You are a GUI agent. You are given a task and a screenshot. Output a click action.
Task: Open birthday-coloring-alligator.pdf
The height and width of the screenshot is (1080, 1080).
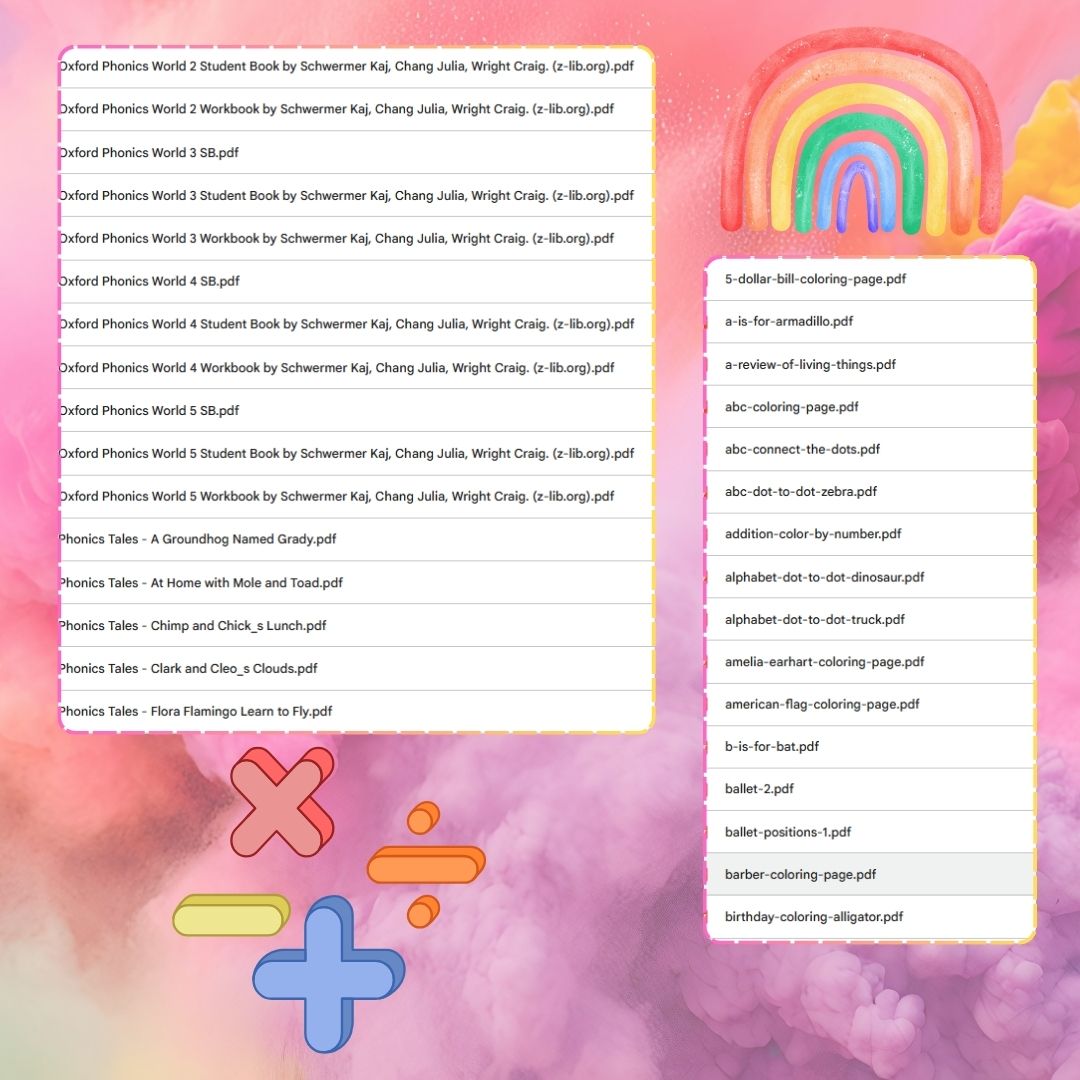click(814, 916)
